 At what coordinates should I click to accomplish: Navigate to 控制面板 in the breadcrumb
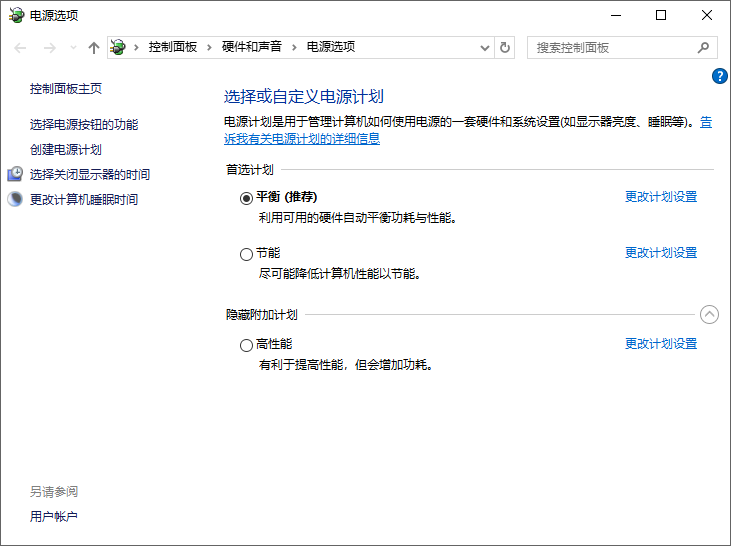pyautogui.click(x=173, y=47)
